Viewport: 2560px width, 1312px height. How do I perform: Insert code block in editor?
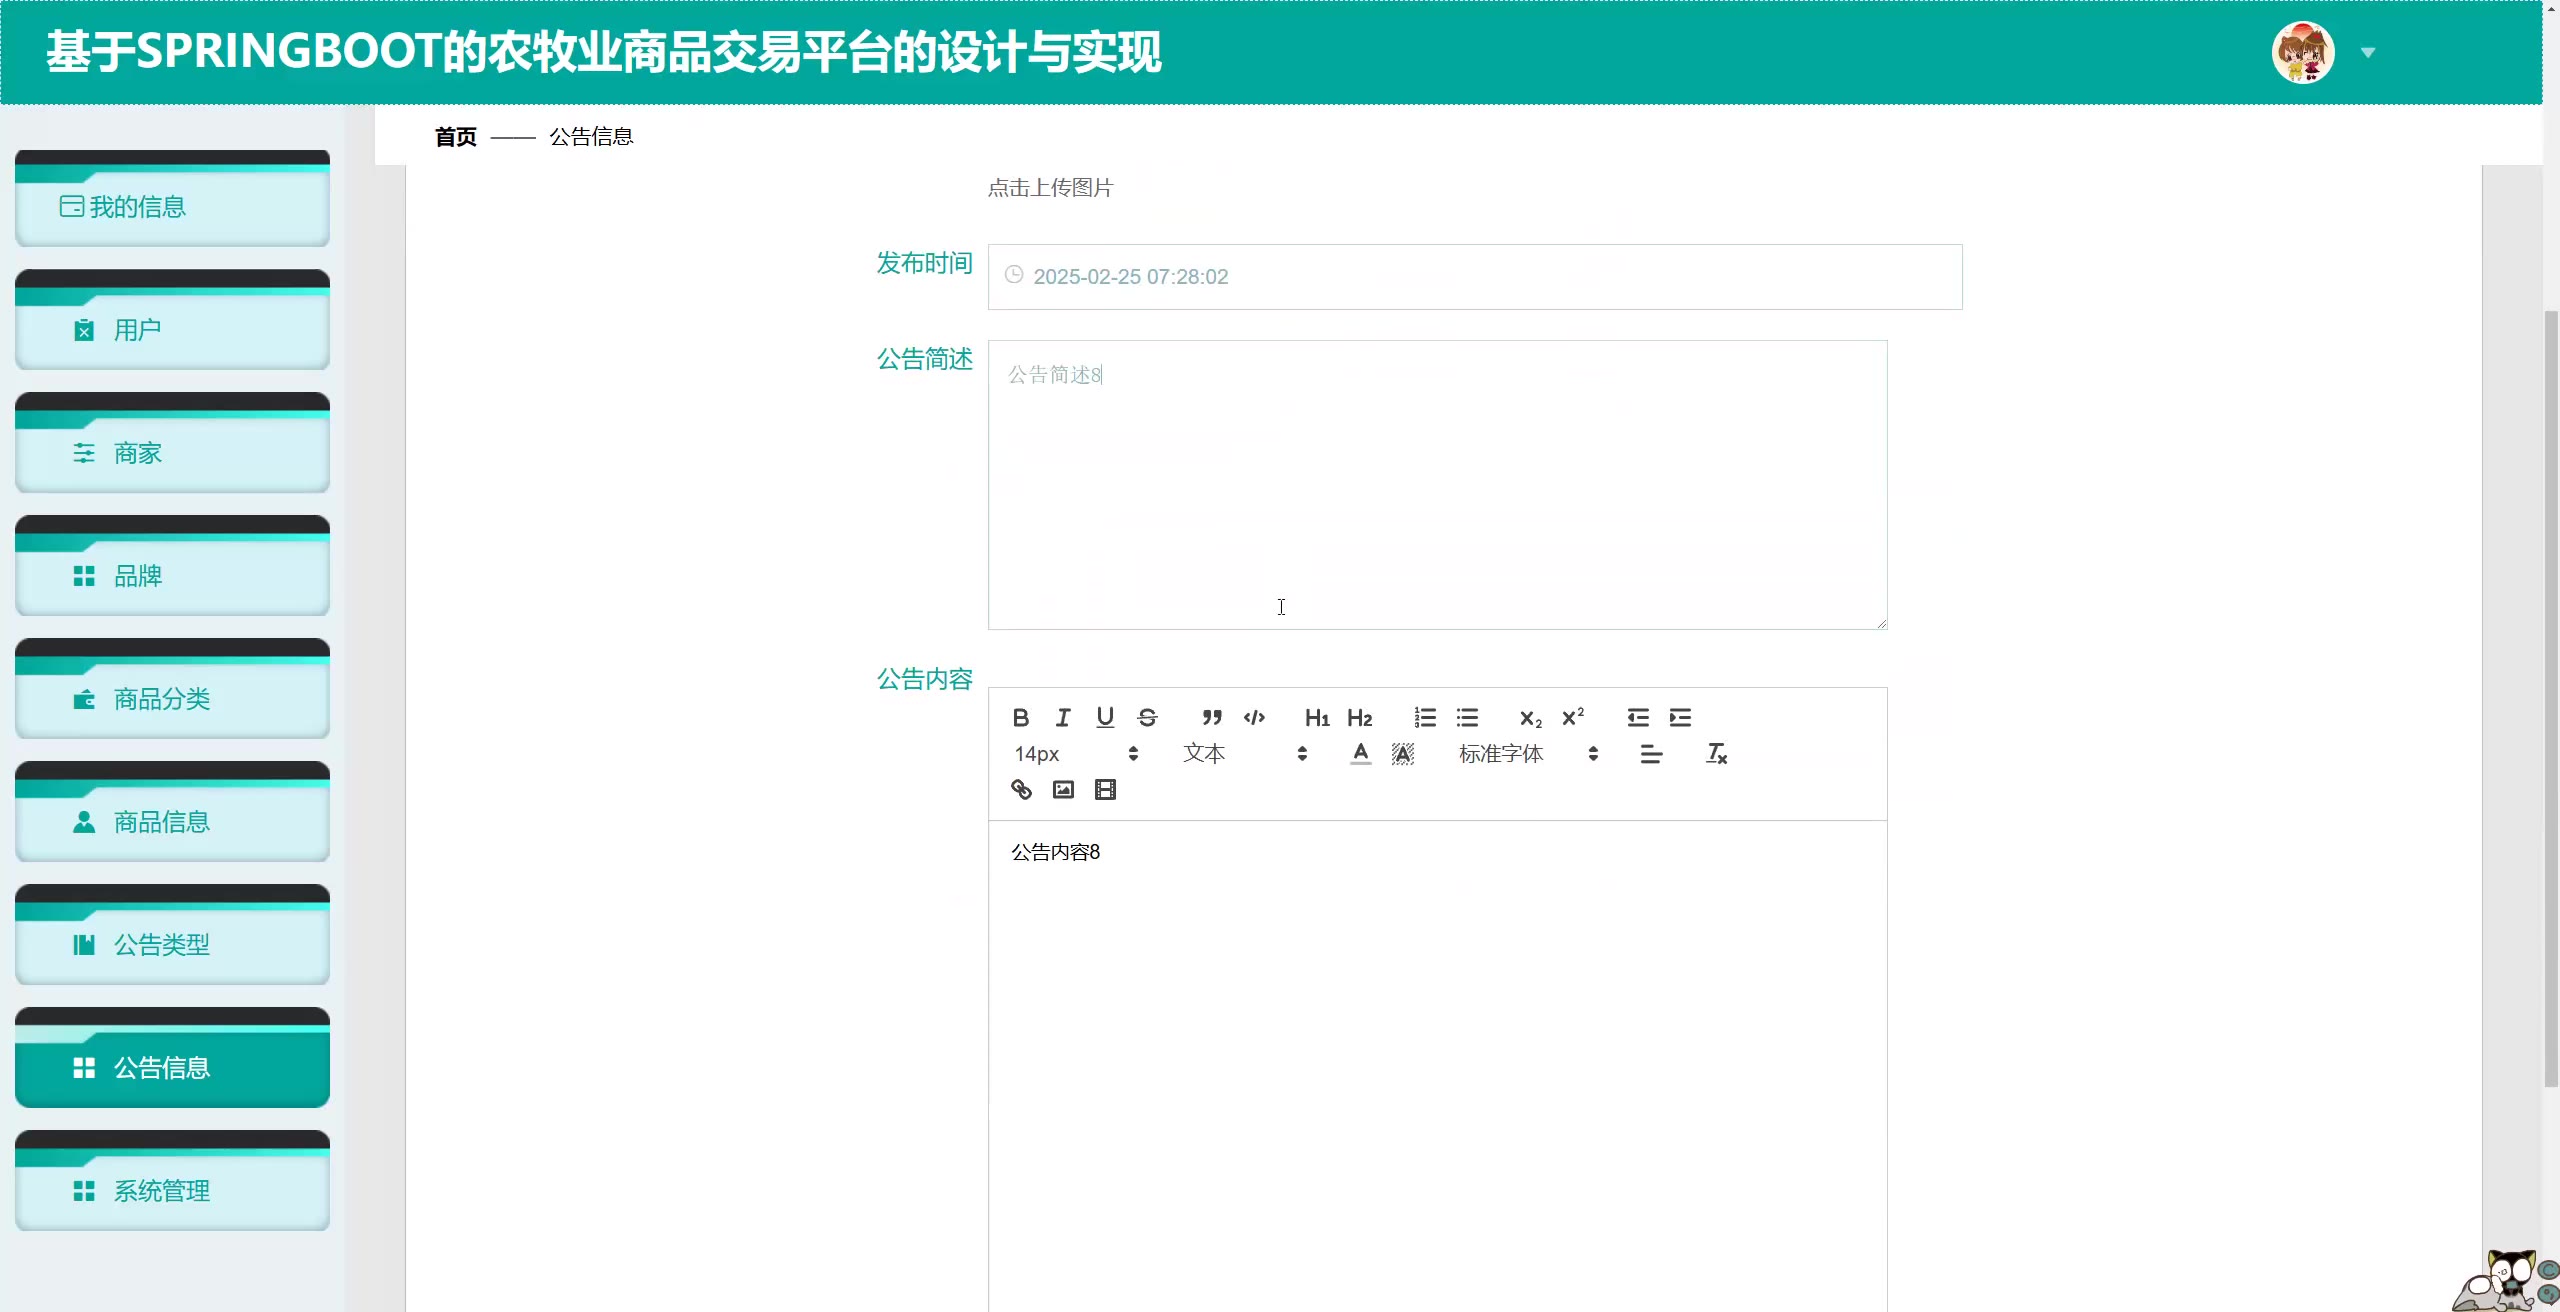(x=1254, y=717)
